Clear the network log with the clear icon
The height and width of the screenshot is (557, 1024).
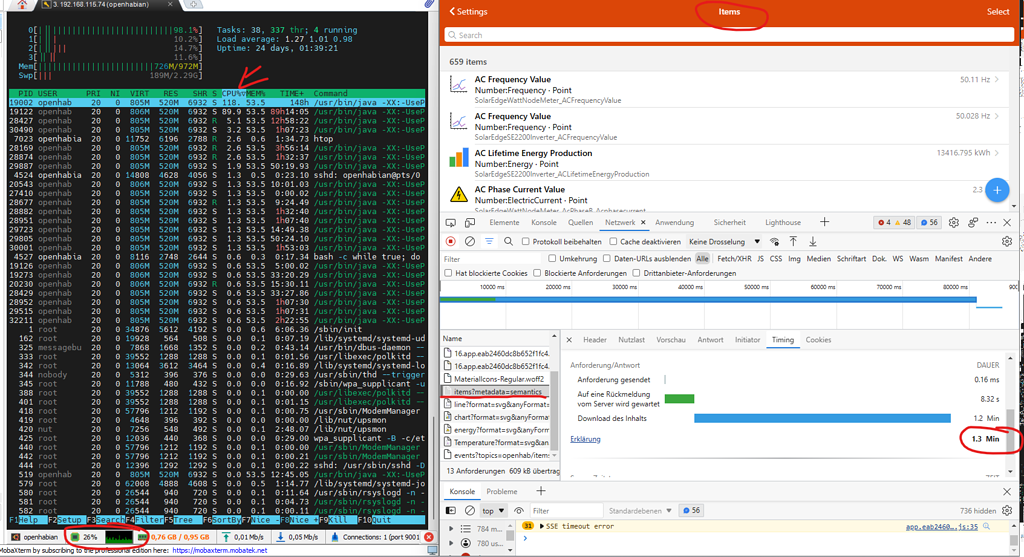point(470,242)
